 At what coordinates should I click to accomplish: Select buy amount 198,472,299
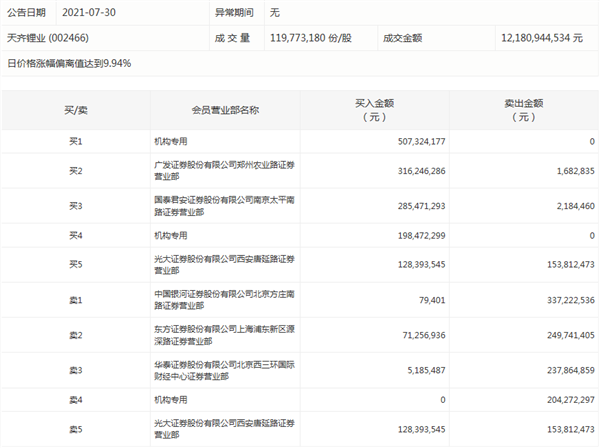tap(422, 236)
